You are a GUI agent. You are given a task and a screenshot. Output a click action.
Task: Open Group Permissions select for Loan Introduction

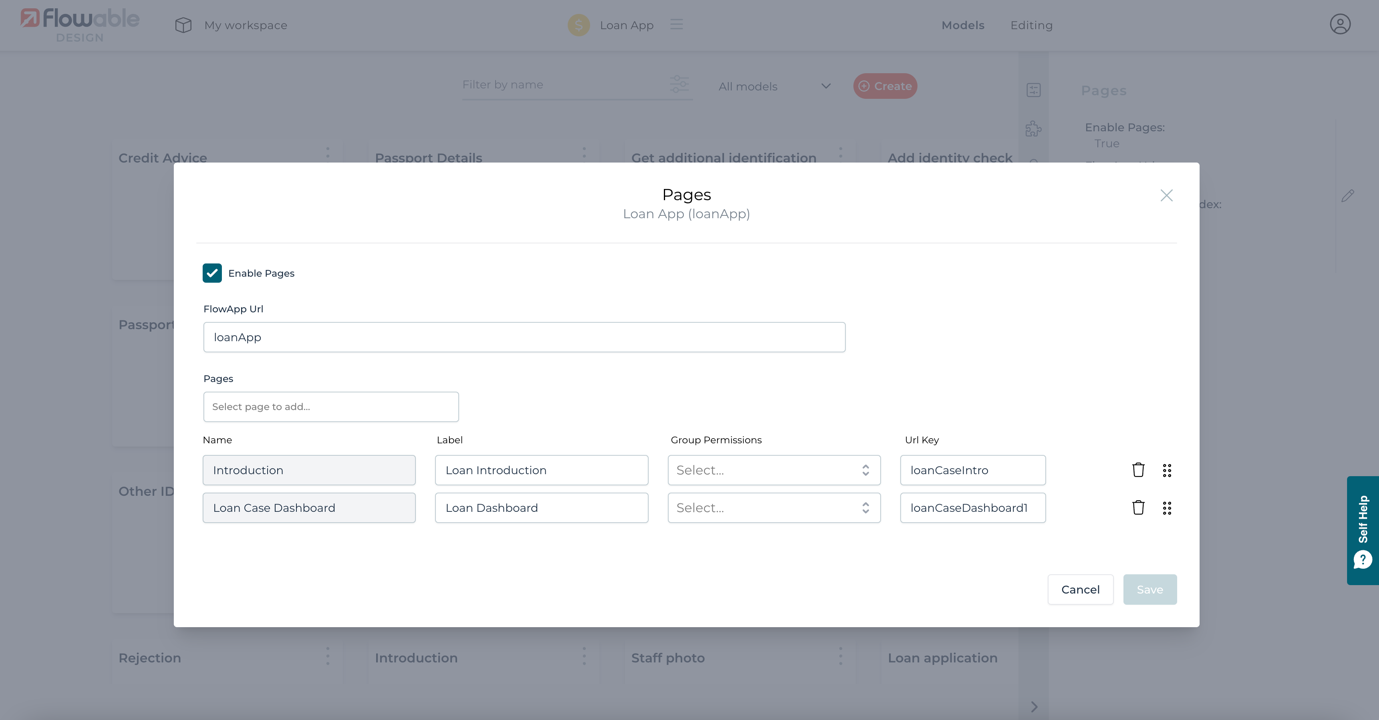774,469
